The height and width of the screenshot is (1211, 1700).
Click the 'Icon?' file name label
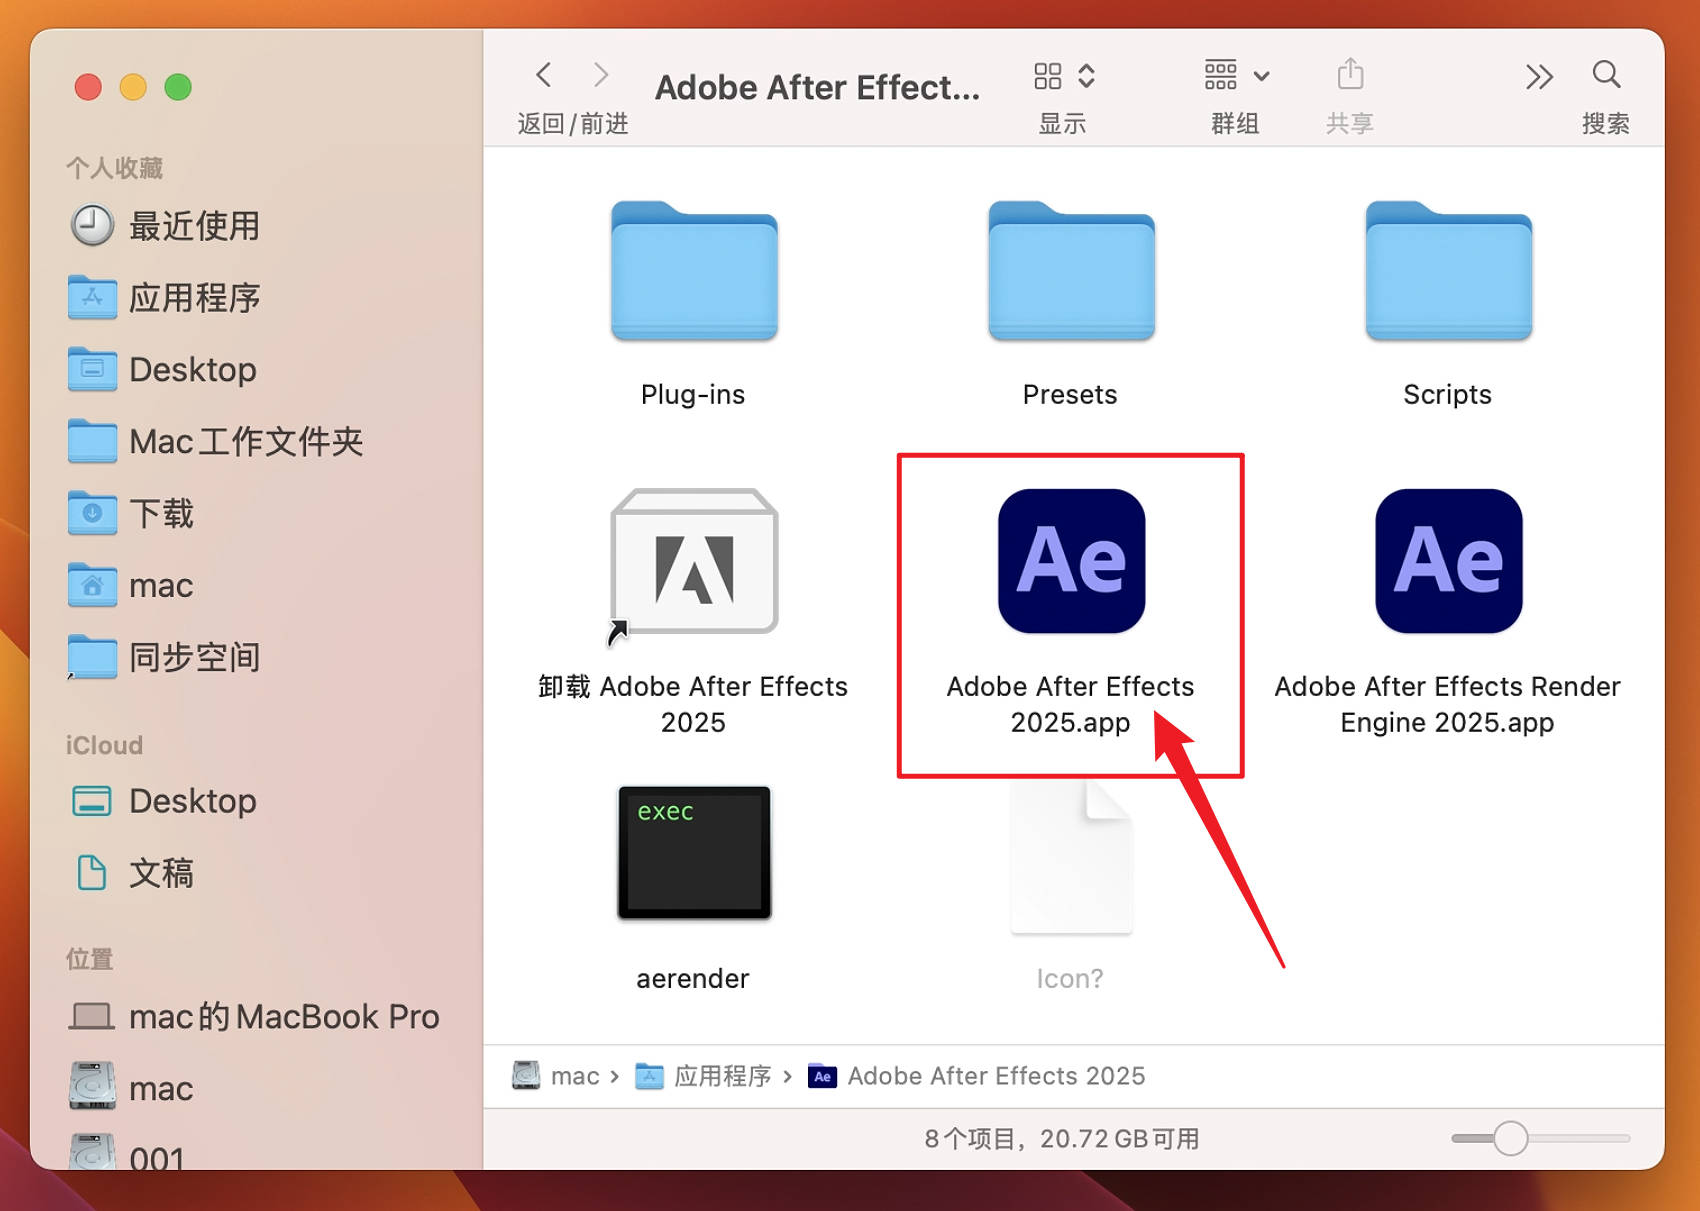click(1070, 979)
